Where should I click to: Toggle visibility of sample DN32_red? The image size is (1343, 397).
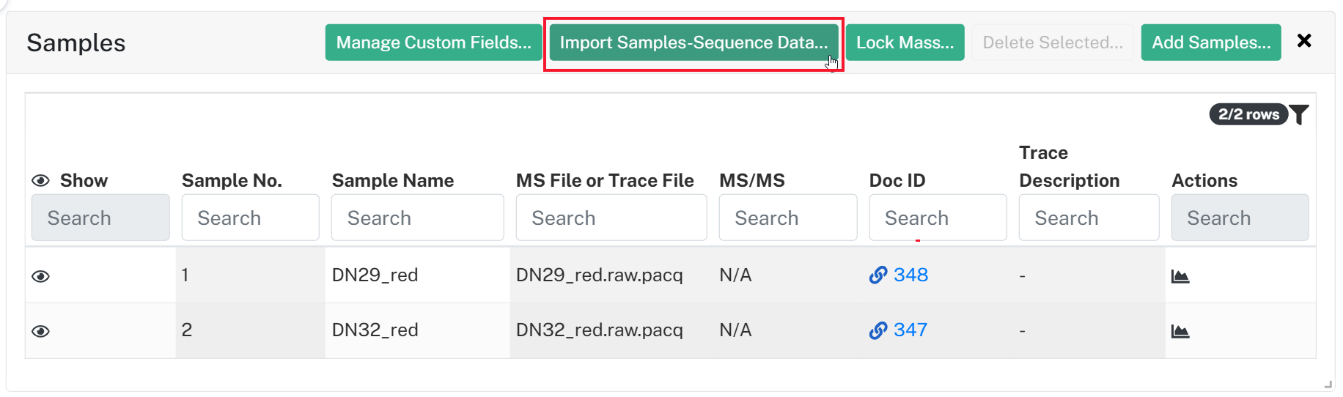[41, 331]
